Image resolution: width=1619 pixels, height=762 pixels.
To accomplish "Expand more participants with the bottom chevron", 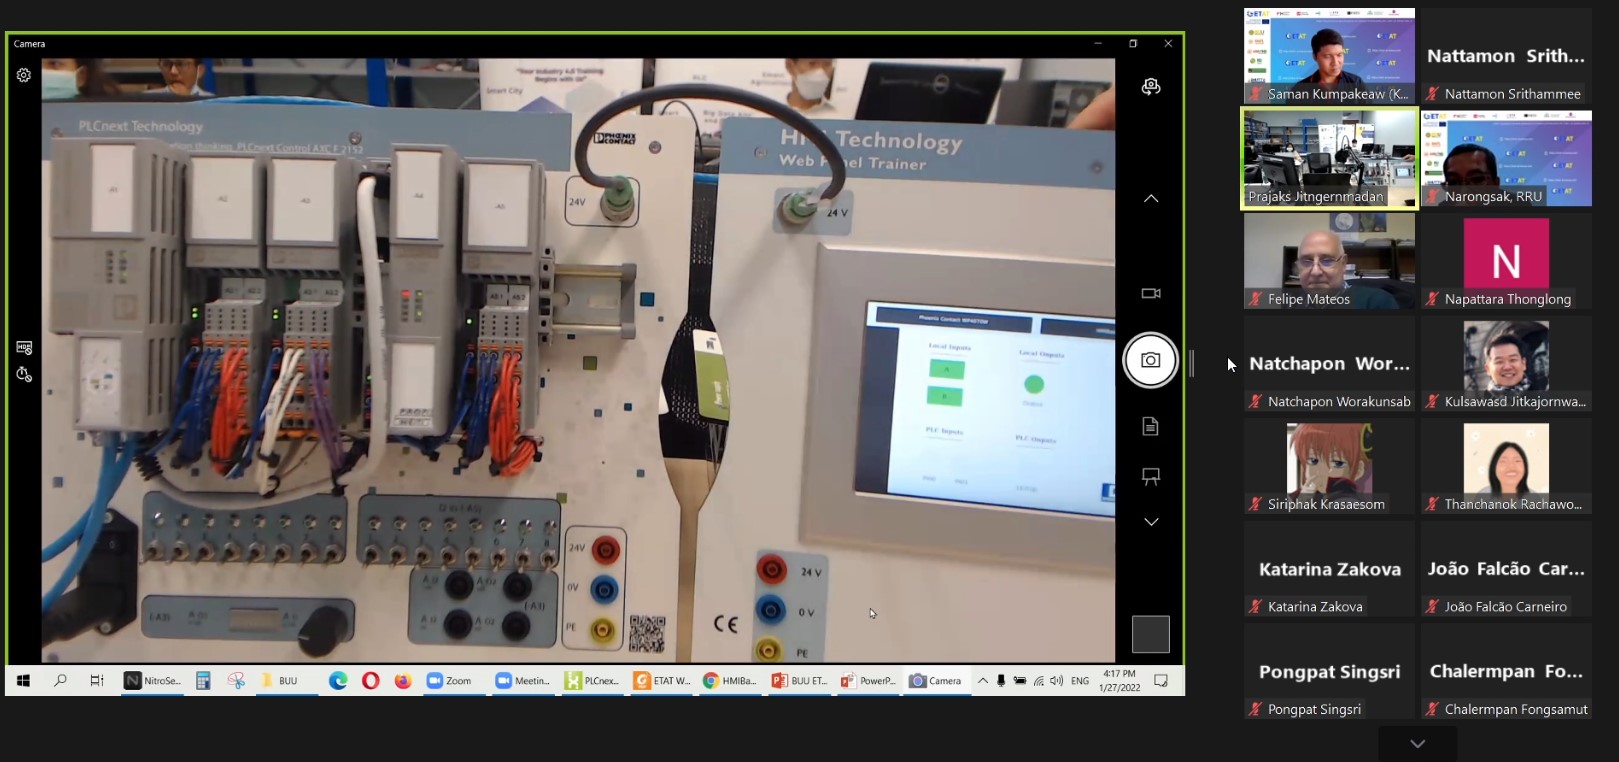I will 1417,744.
